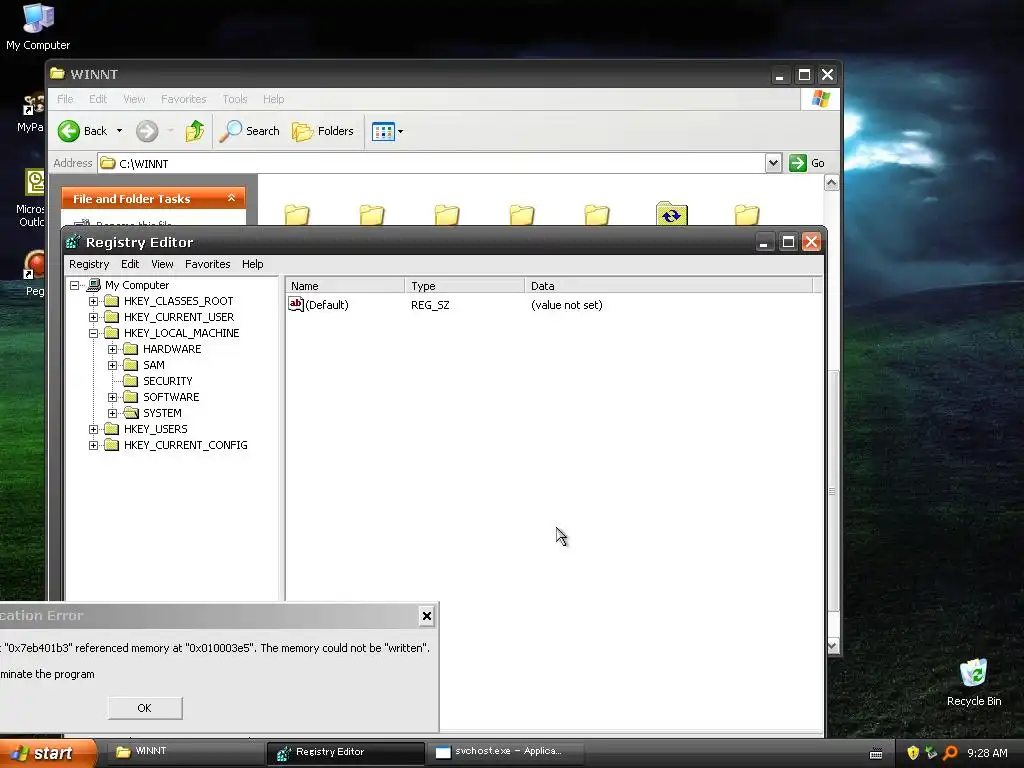The height and width of the screenshot is (768, 1024).
Task: Expand HKEY_USERS key
Action: (x=93, y=429)
